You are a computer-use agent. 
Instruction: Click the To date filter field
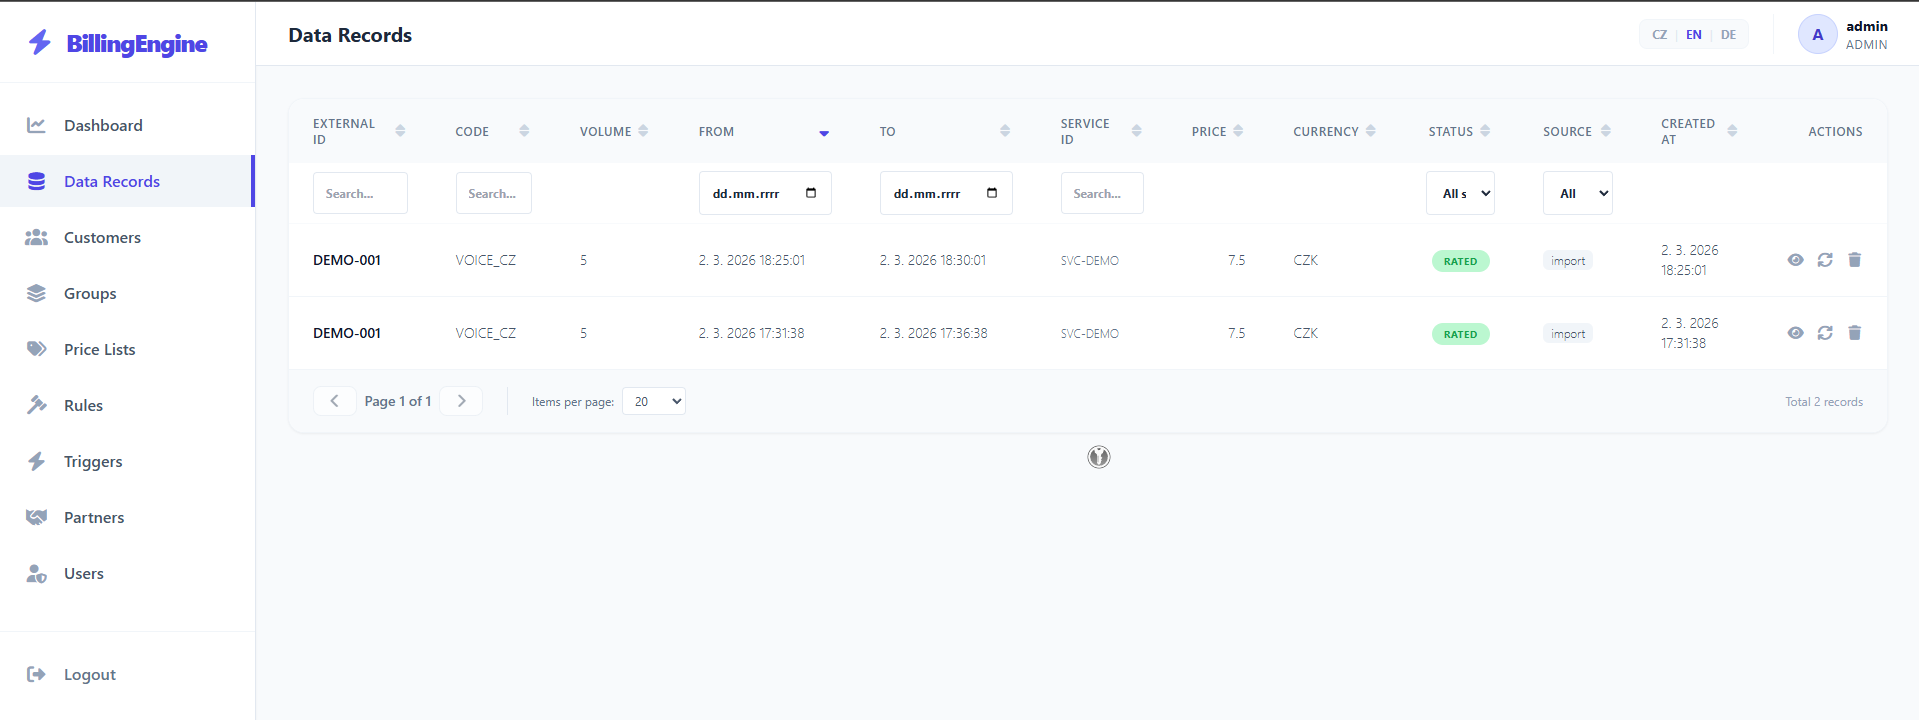click(946, 193)
